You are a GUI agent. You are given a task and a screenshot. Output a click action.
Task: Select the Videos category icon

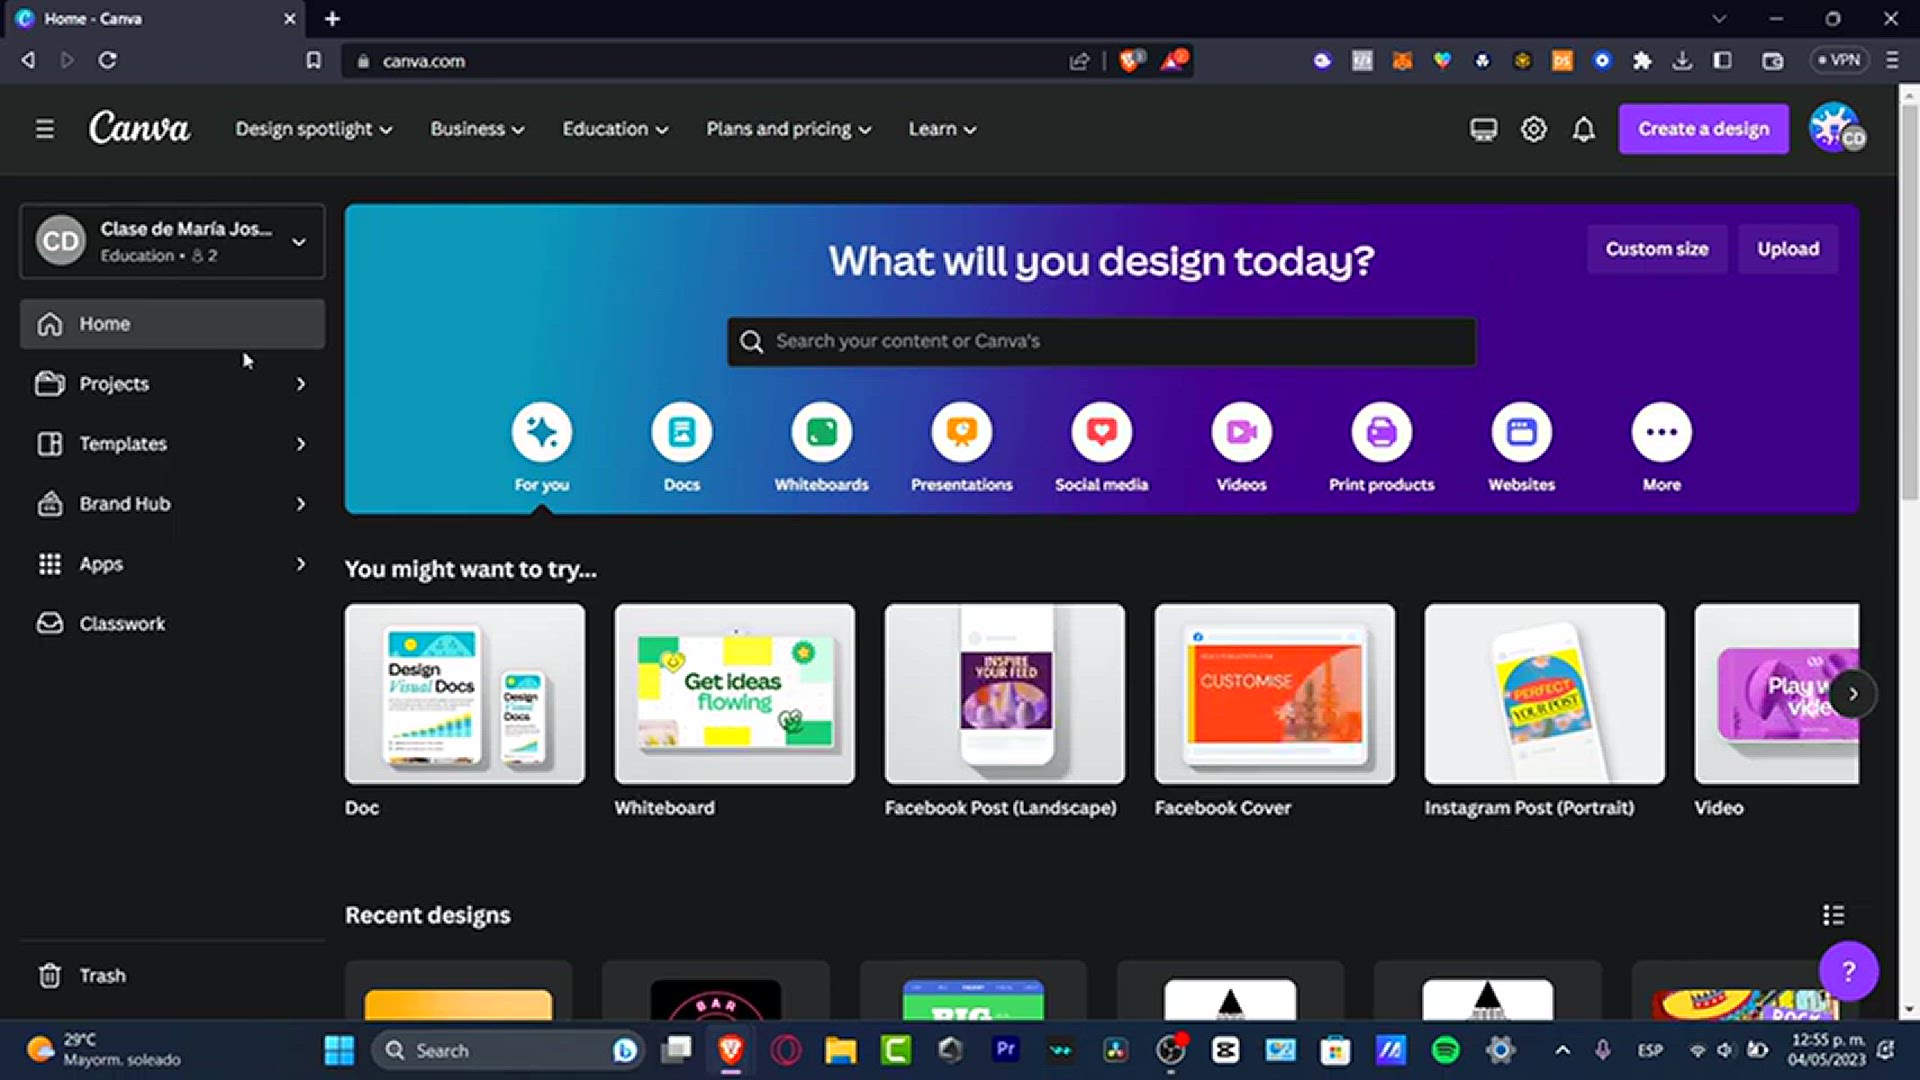pos(1242,432)
